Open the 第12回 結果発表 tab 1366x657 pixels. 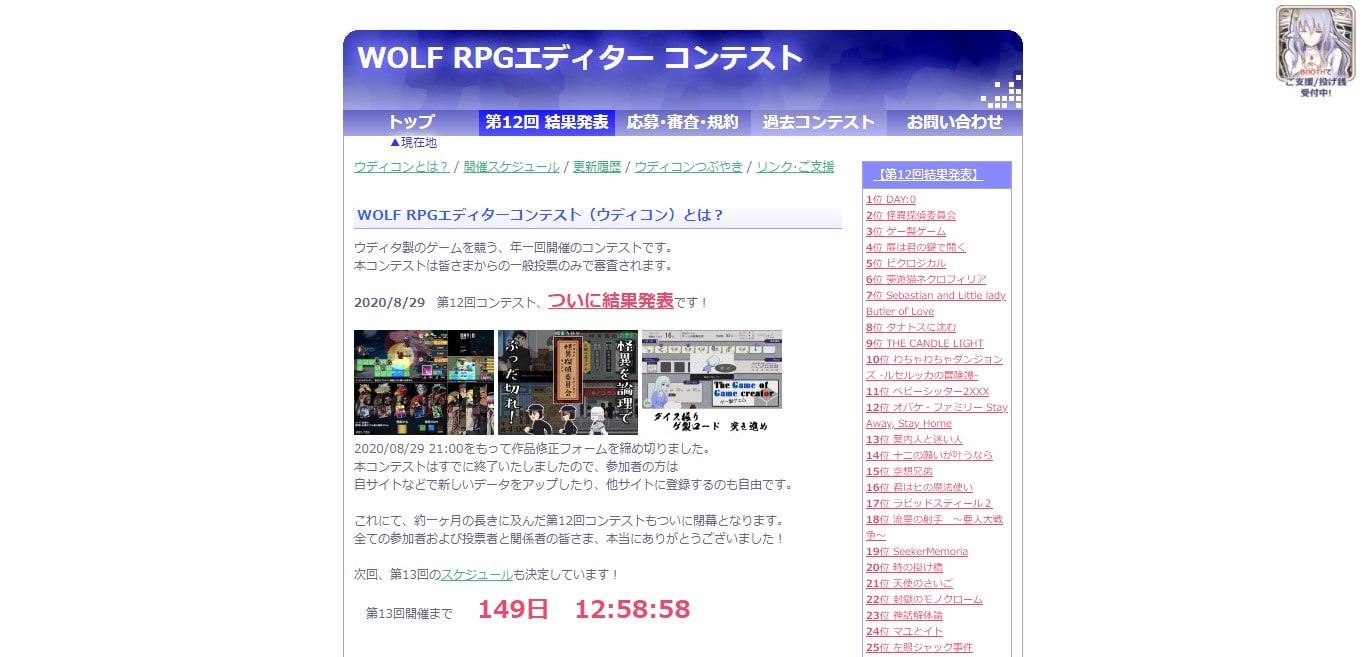pyautogui.click(x=547, y=122)
